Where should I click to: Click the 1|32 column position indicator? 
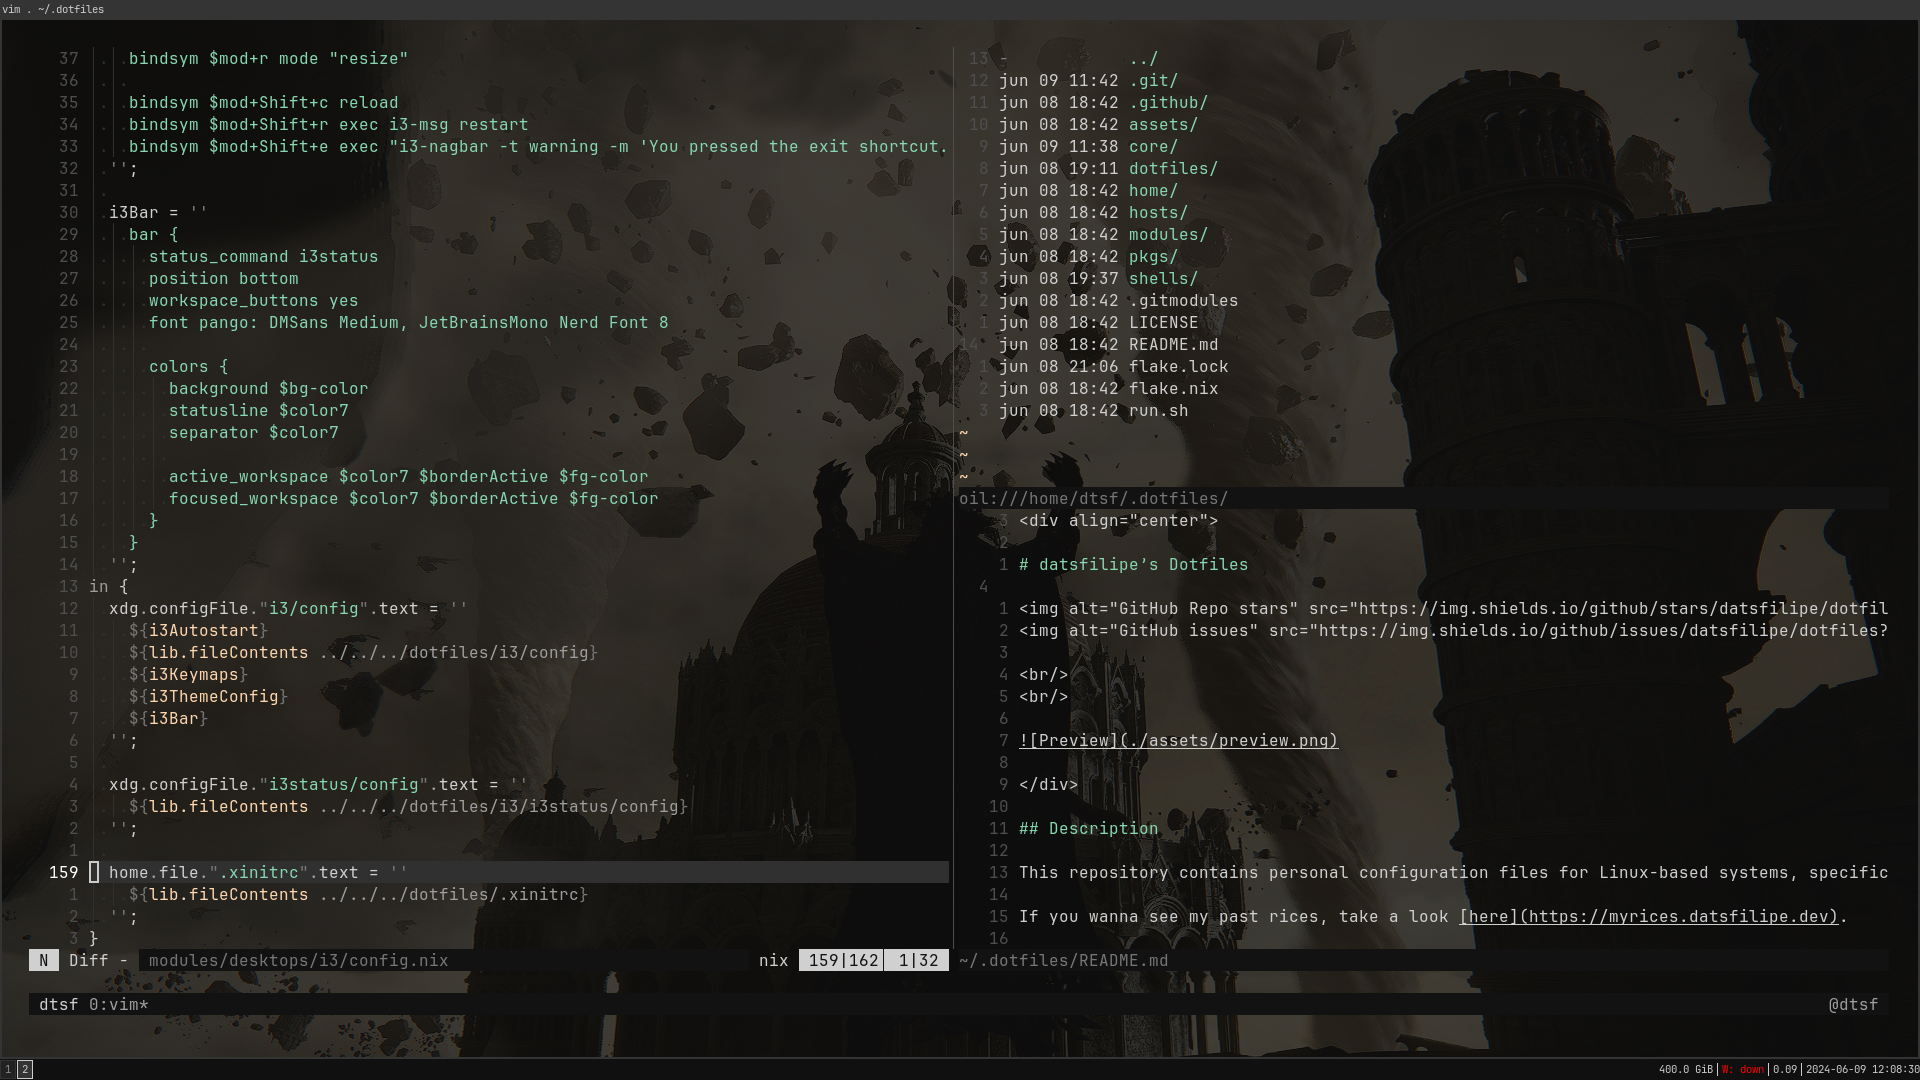pos(918,961)
